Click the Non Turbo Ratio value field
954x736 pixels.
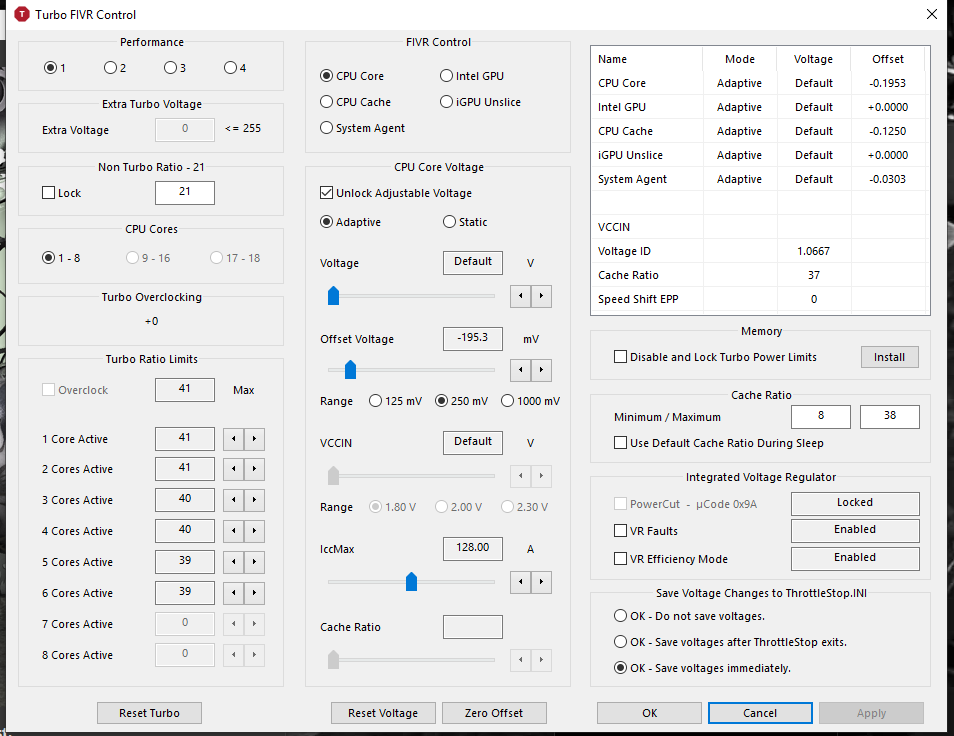tap(185, 193)
